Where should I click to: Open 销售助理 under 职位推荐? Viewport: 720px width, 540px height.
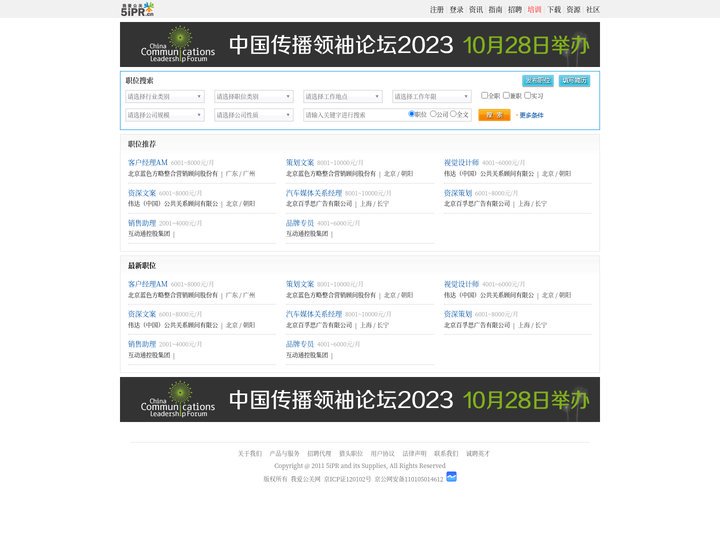[142, 223]
